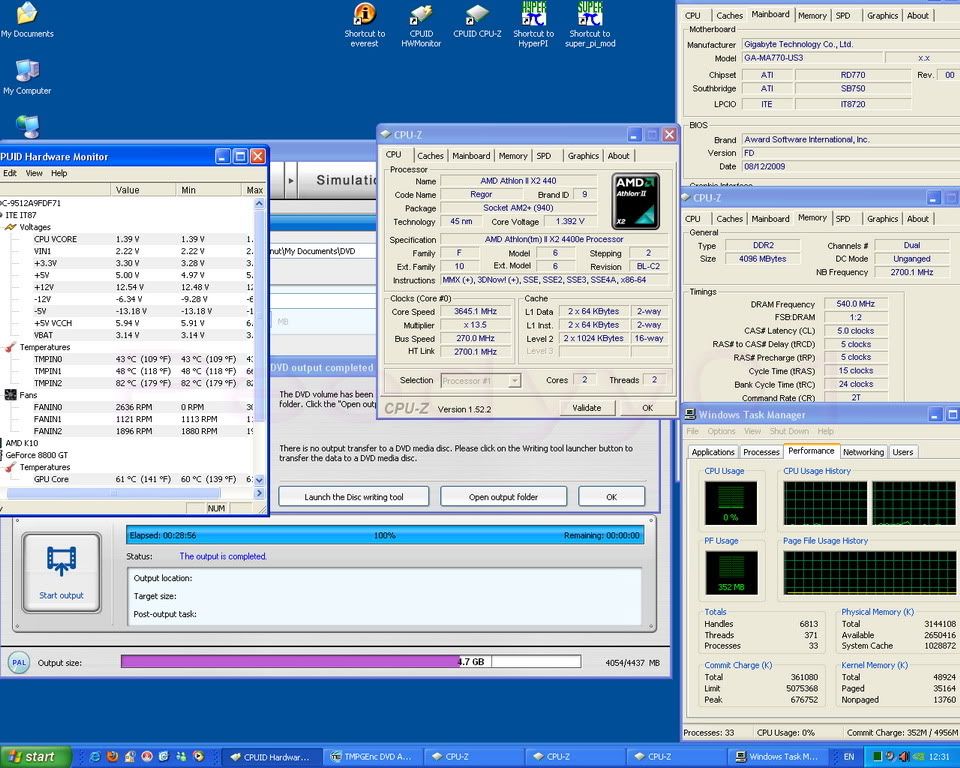Image resolution: width=960 pixels, height=768 pixels.
Task: Click the Open output folder button
Action: click(503, 497)
